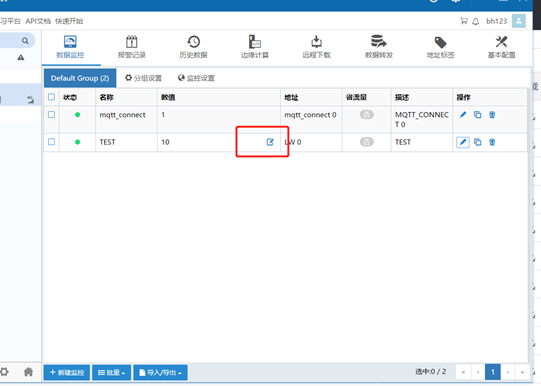This screenshot has width=541, height=386.
Task: Click the mqtt_connect name cell
Action: pyautogui.click(x=122, y=115)
